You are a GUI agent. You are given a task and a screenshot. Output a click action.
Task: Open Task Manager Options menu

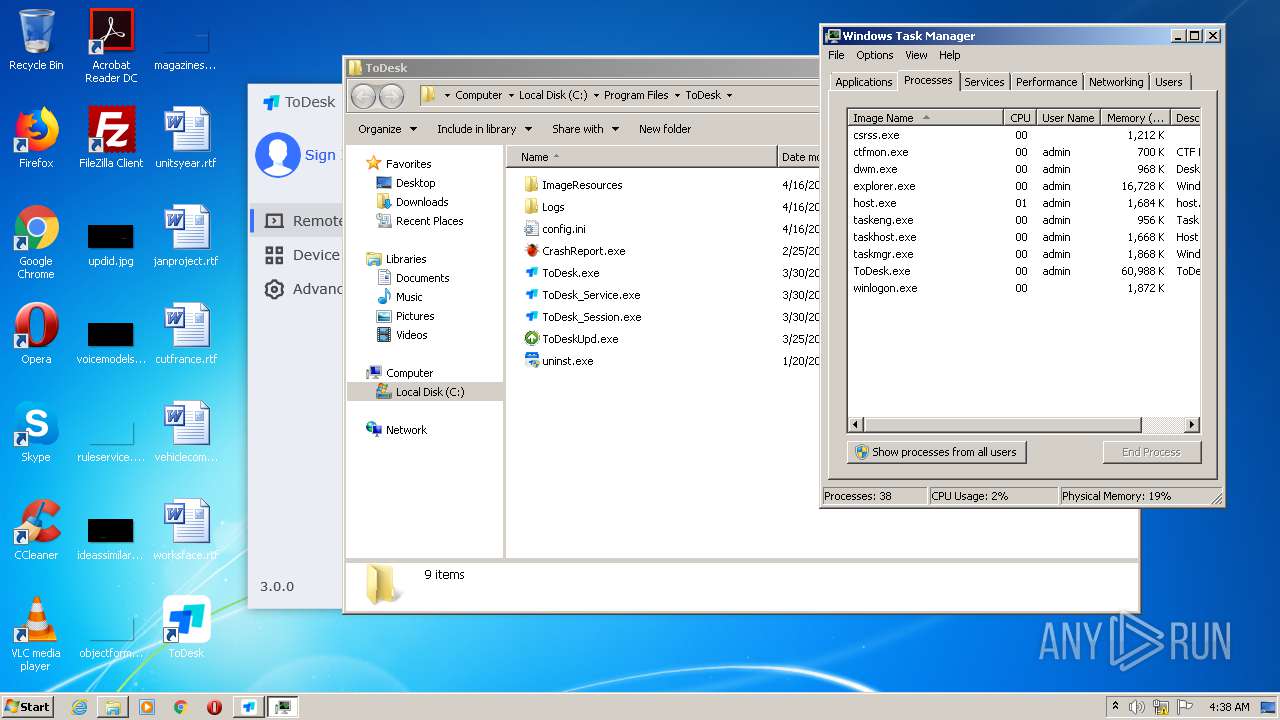[x=875, y=56]
